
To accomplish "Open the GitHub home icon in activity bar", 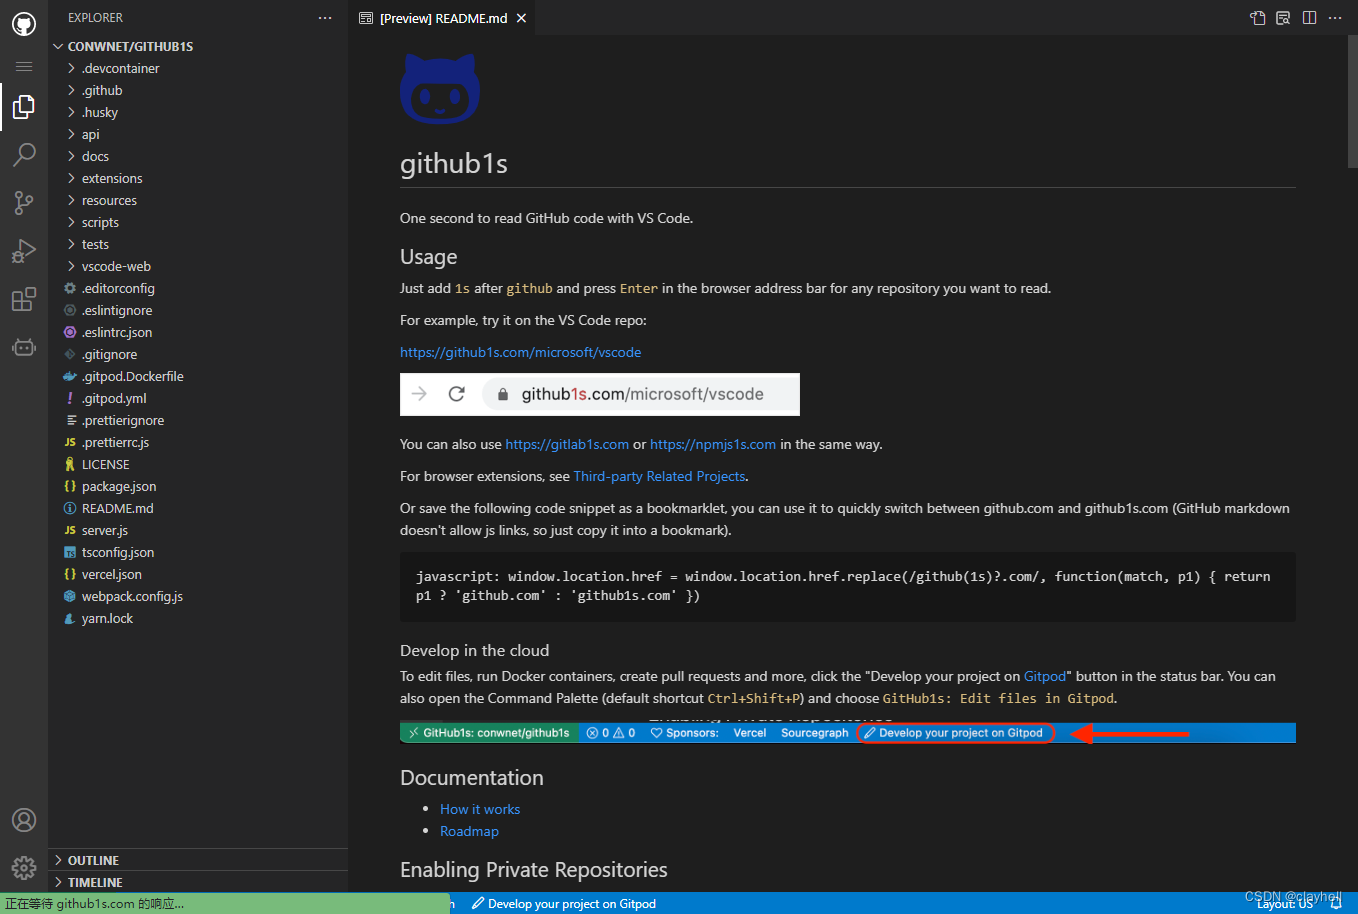I will coord(24,23).
